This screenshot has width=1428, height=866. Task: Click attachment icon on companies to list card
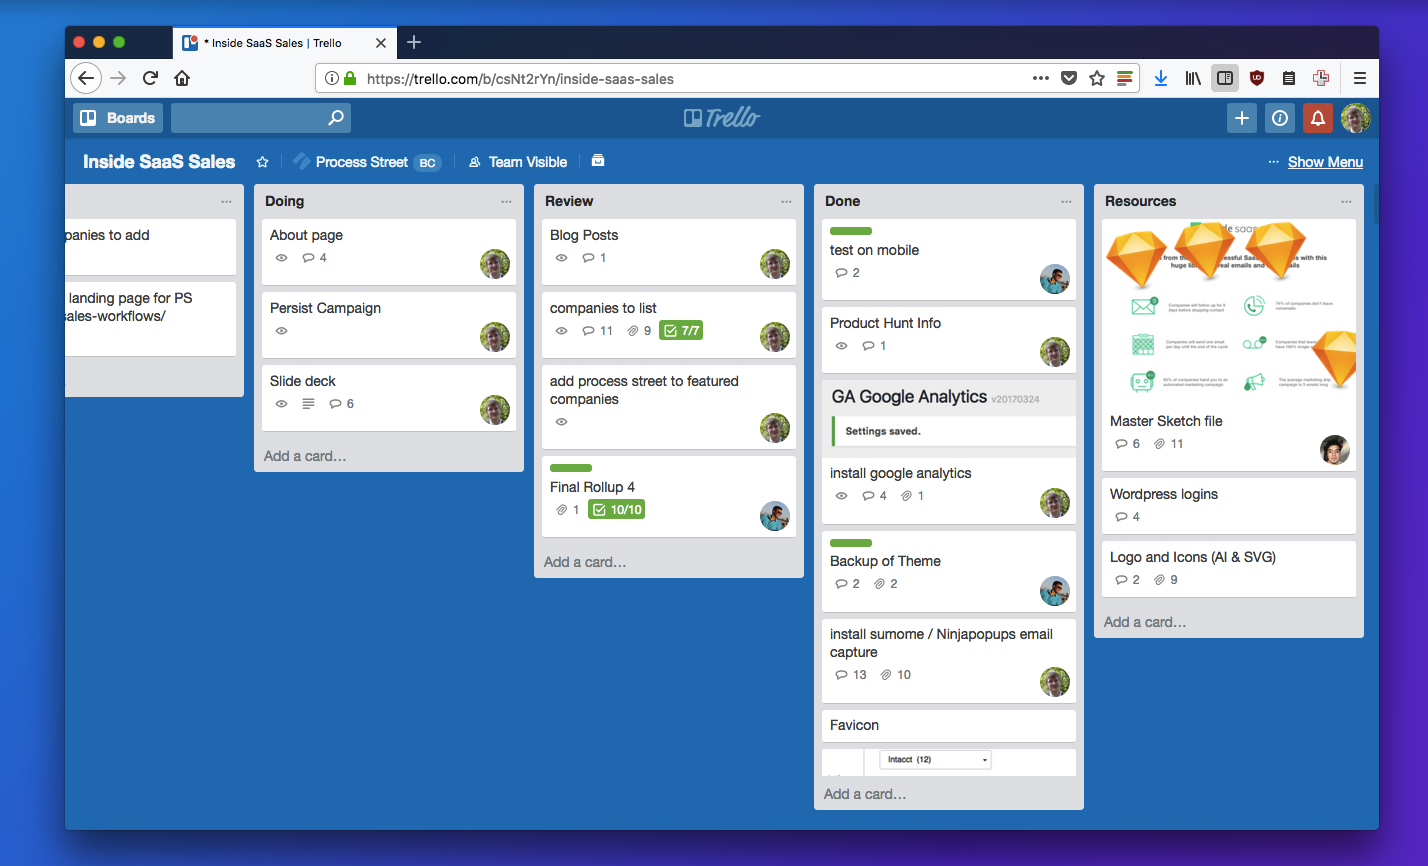(x=633, y=331)
